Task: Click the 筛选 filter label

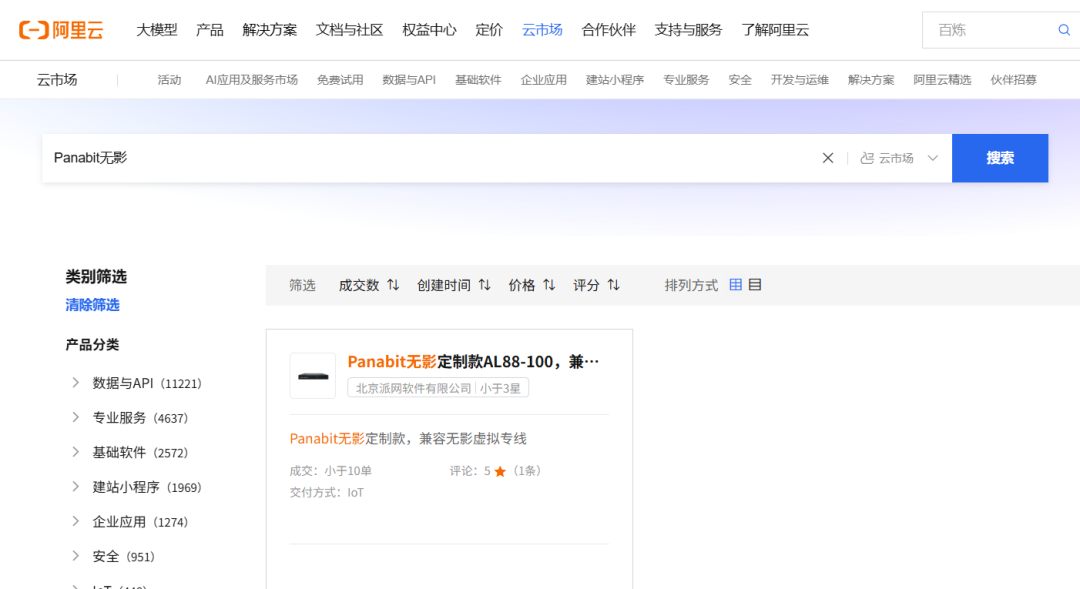Action: coord(302,284)
